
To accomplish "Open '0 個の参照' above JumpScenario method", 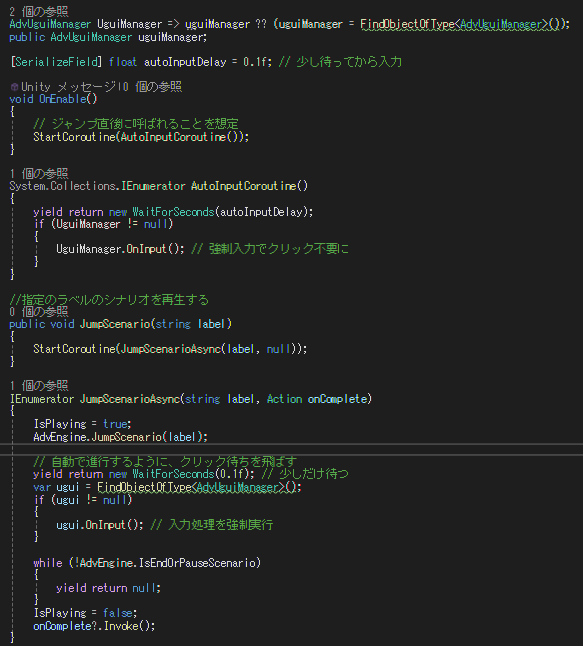I will pyautogui.click(x=39, y=311).
